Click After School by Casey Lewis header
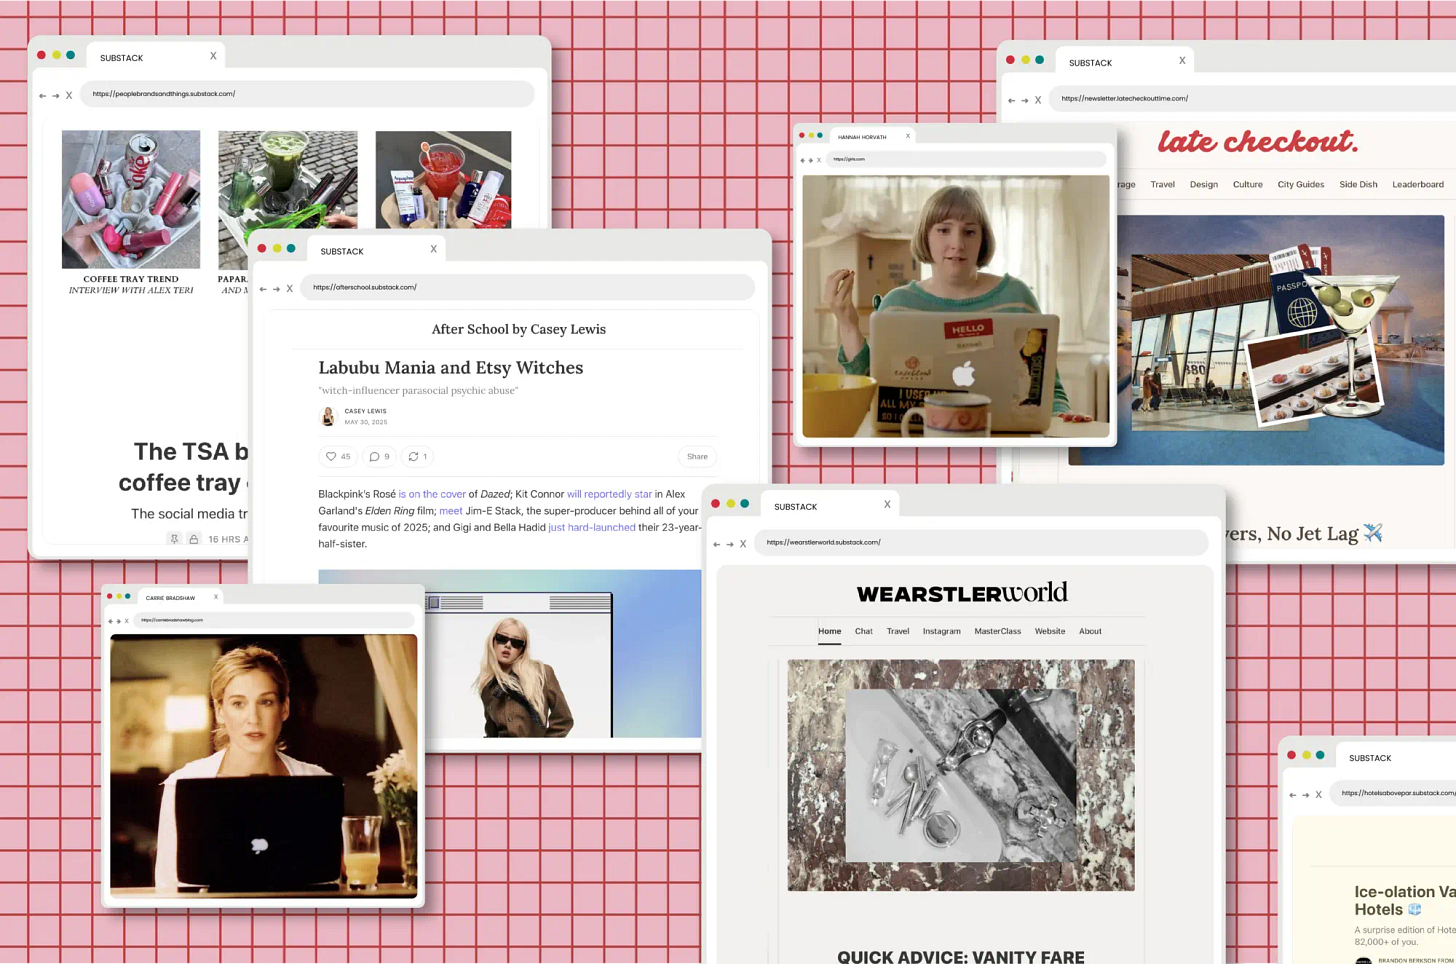This screenshot has height=964, width=1456. [518, 329]
